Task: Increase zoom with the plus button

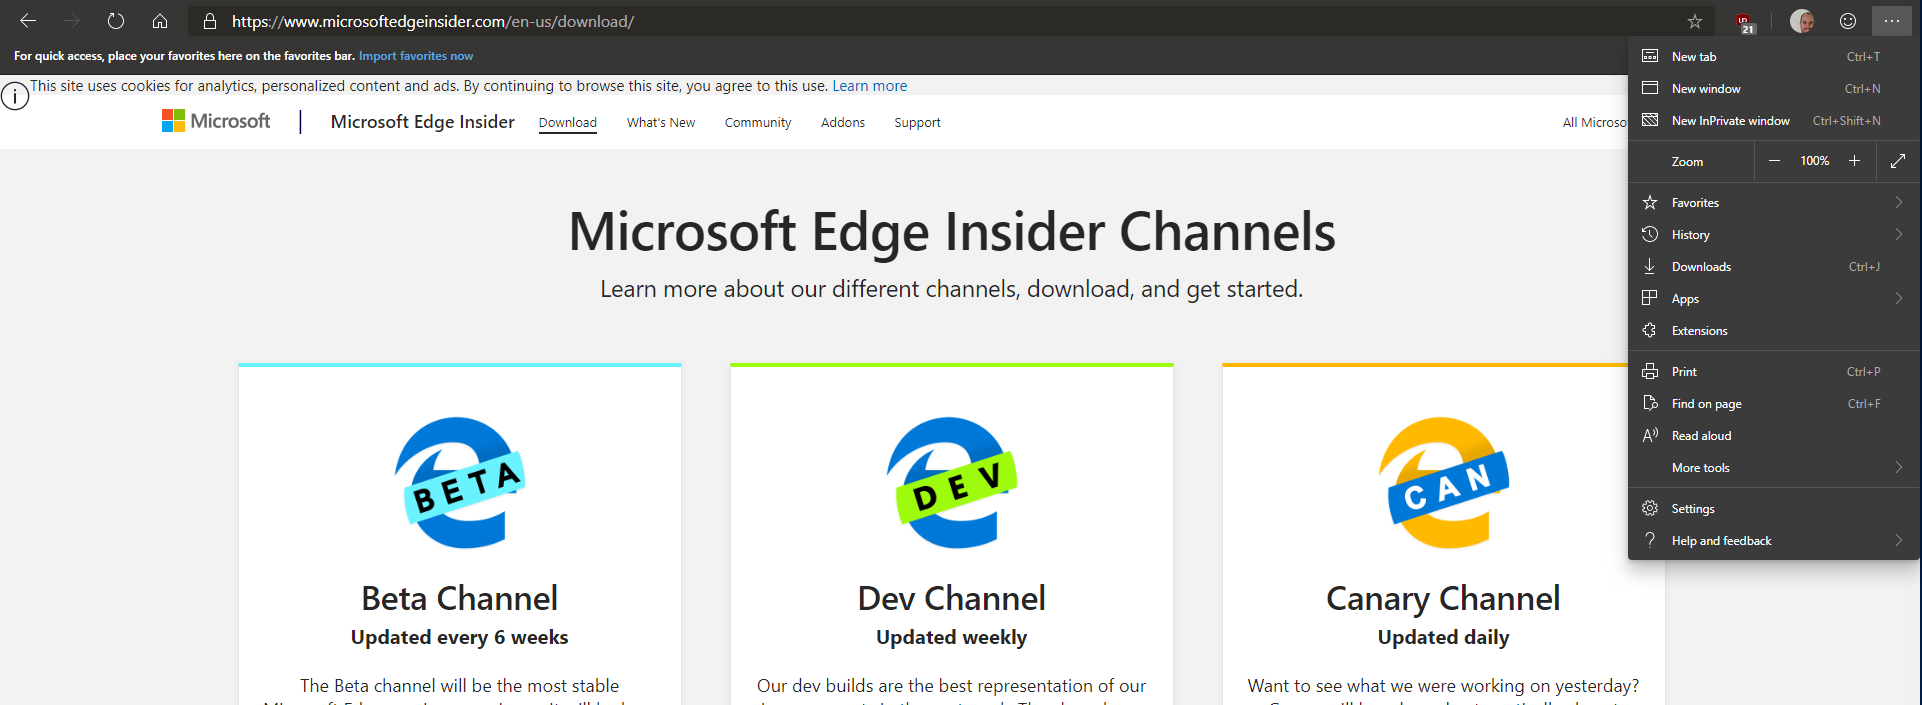Action: [1854, 161]
